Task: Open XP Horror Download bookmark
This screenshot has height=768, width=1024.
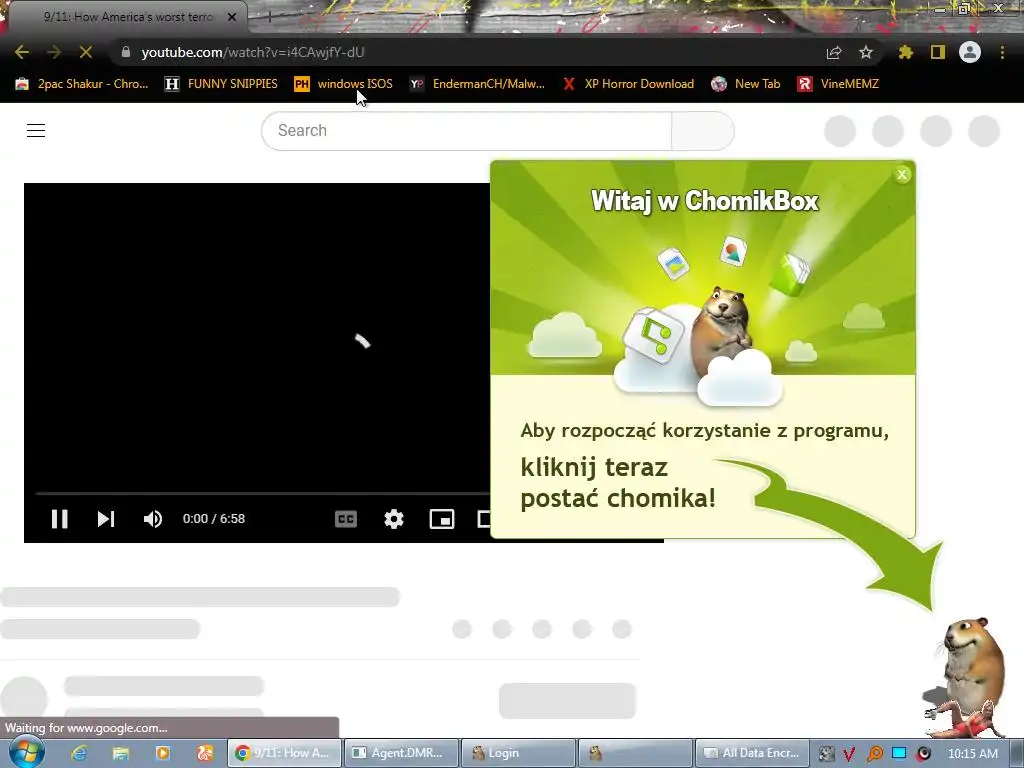Action: [x=628, y=84]
